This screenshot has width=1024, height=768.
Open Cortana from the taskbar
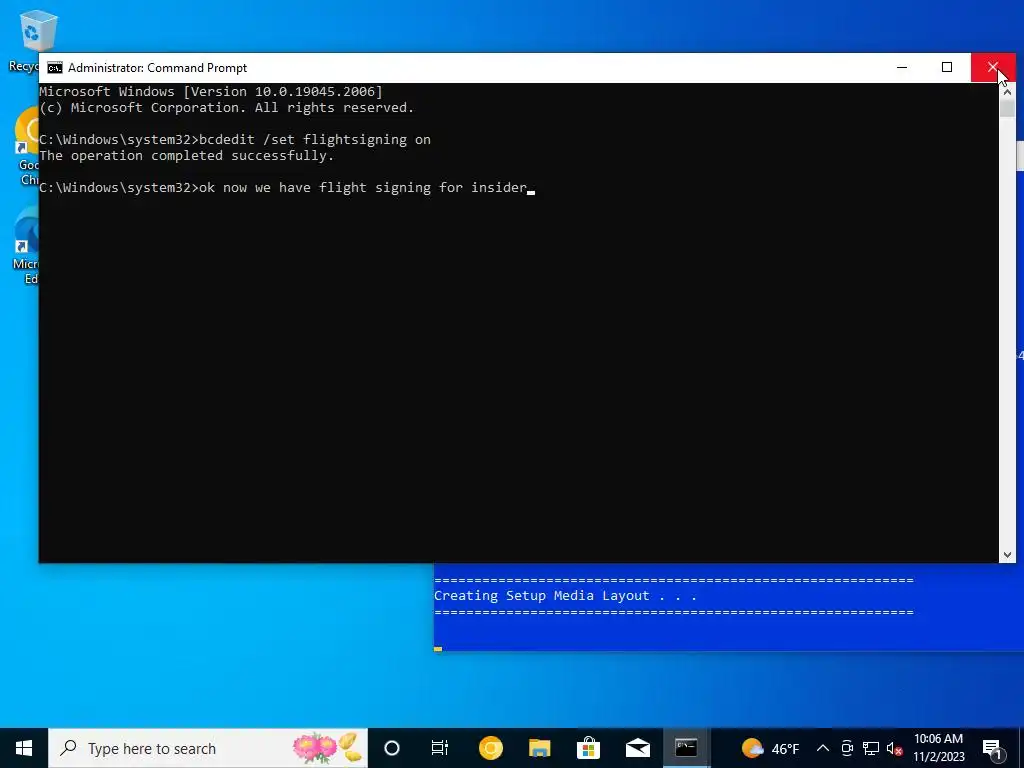(392, 748)
